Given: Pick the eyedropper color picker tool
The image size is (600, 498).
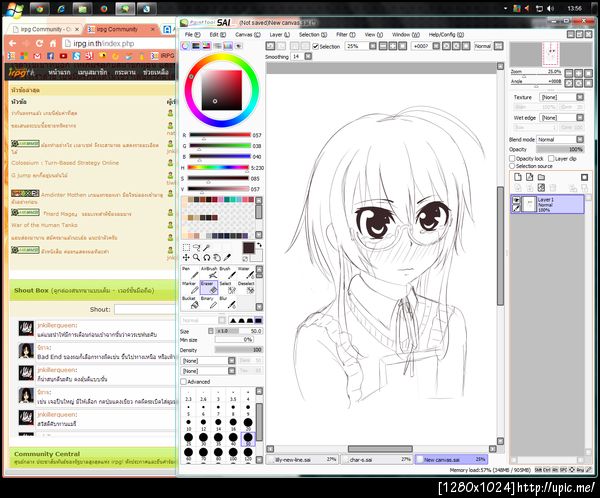Looking at the screenshot, I should 227,258.
